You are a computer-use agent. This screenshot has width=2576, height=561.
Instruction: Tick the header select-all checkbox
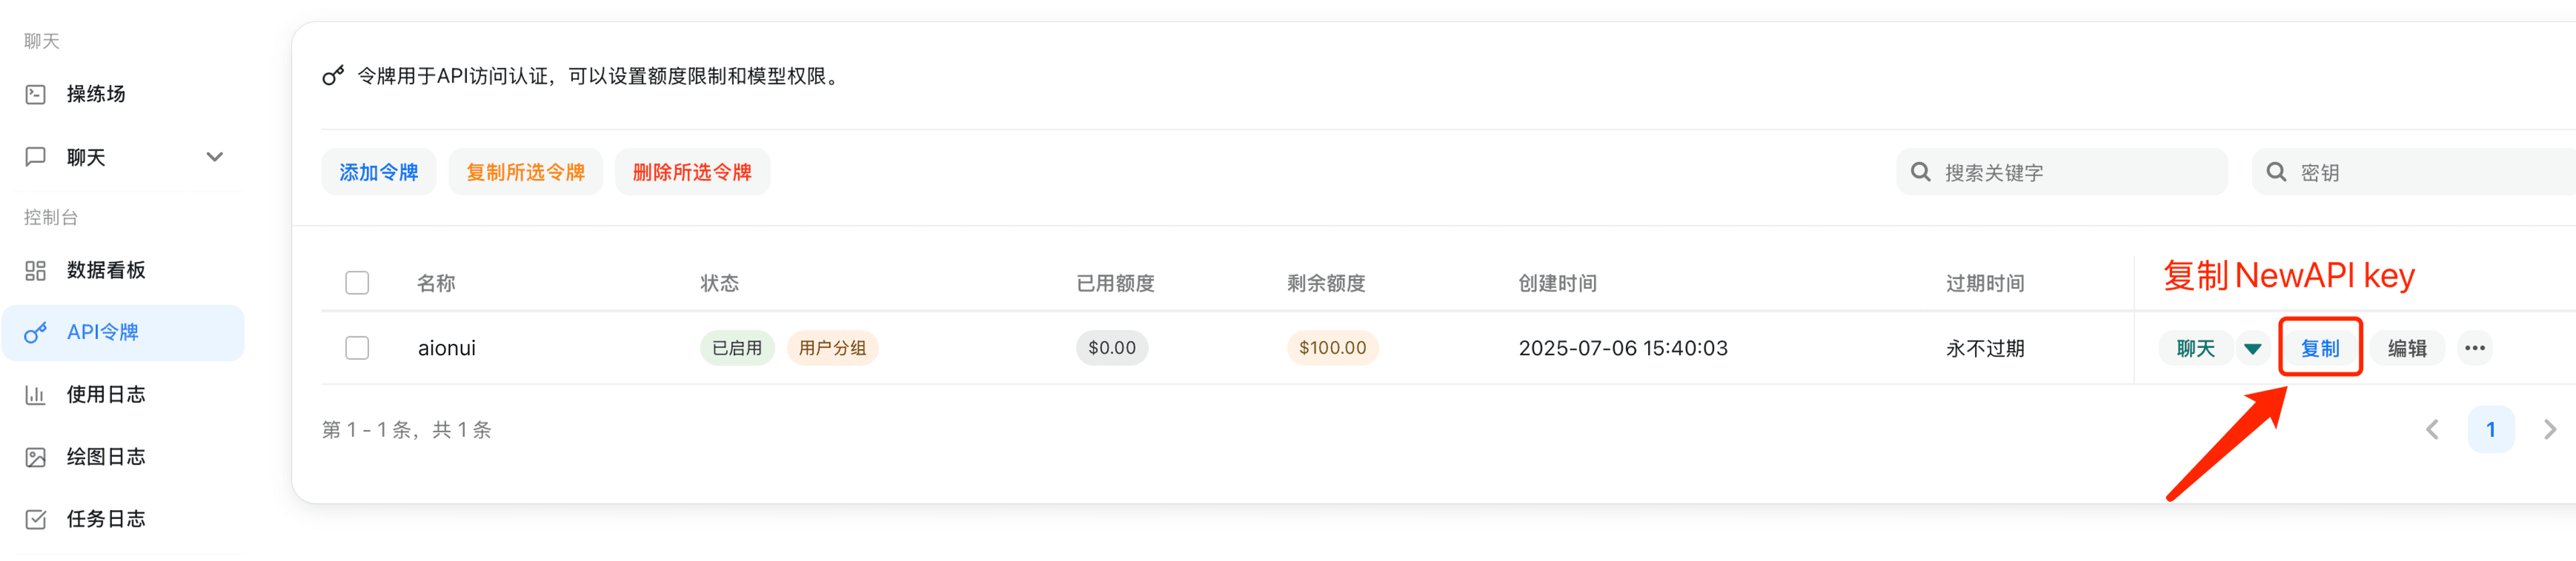pos(357,282)
